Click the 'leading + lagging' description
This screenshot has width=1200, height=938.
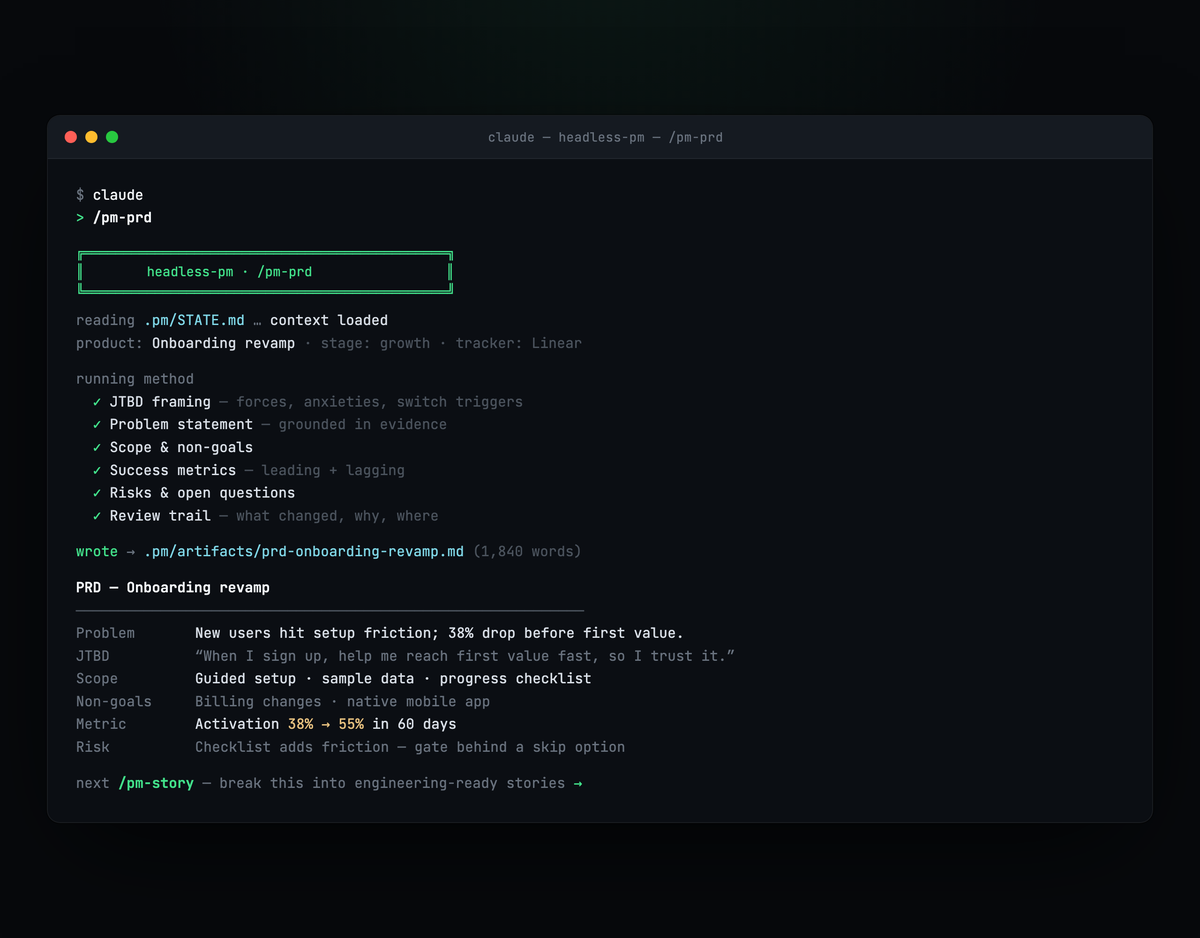[x=333, y=470]
